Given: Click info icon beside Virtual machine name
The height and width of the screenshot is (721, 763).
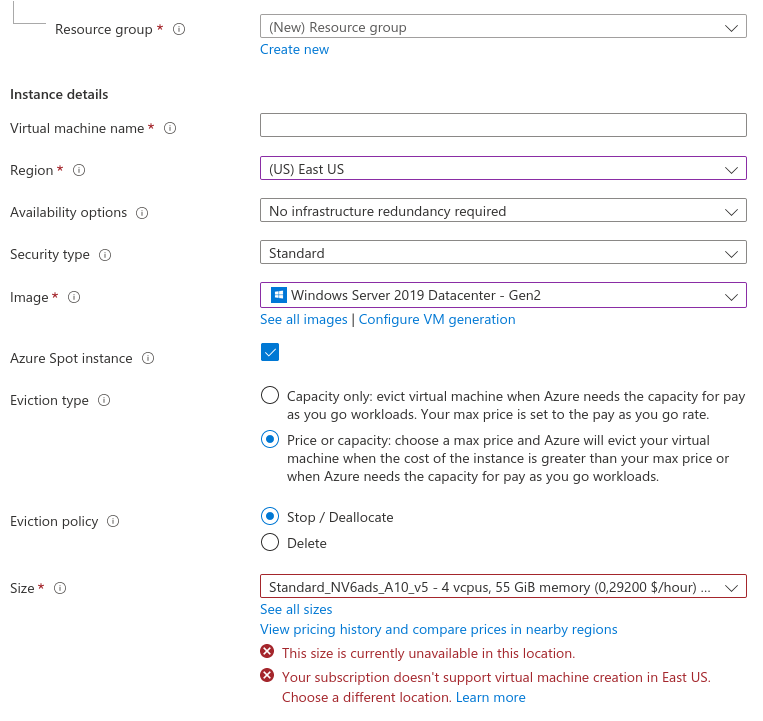Looking at the screenshot, I should tap(170, 128).
